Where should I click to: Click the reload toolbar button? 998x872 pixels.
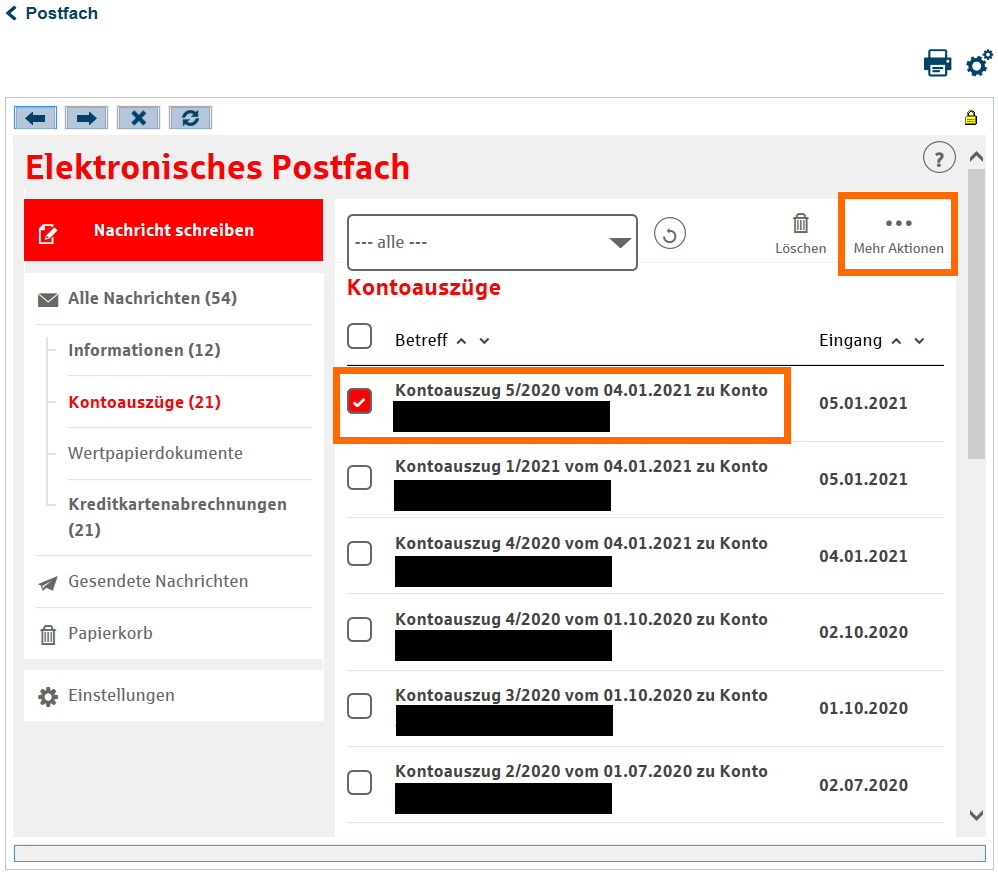(x=190, y=118)
